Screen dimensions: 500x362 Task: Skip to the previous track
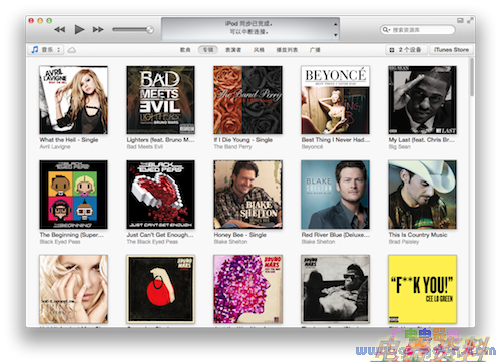pos(60,30)
